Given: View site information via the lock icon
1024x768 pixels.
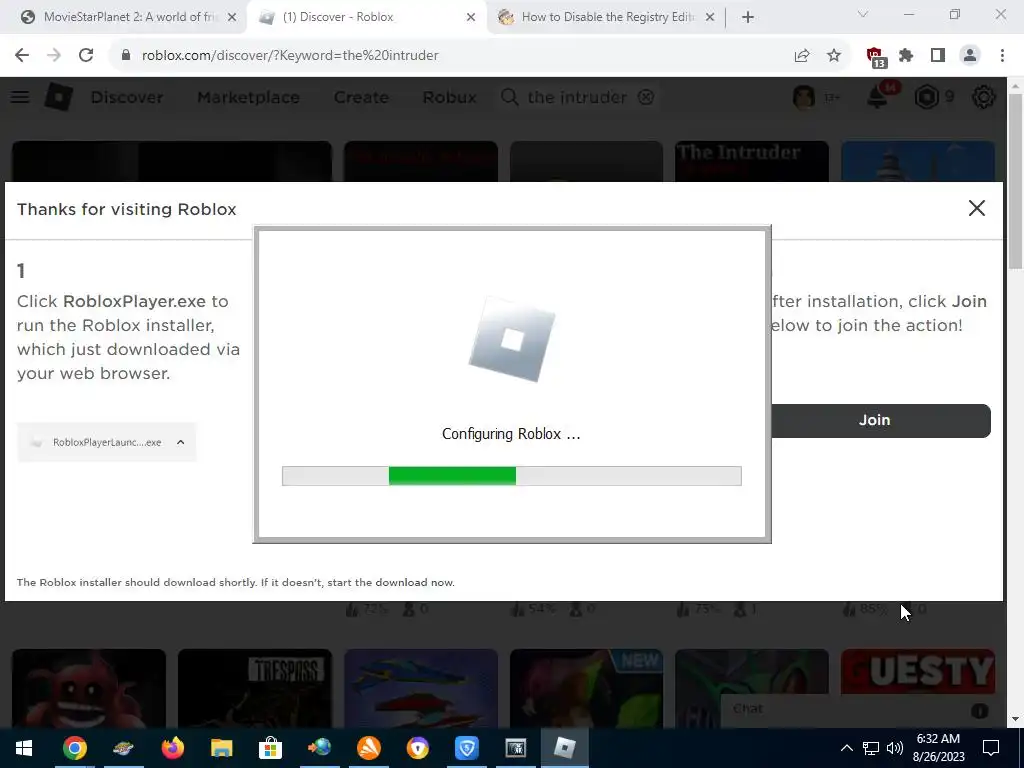Looking at the screenshot, I should pos(126,56).
